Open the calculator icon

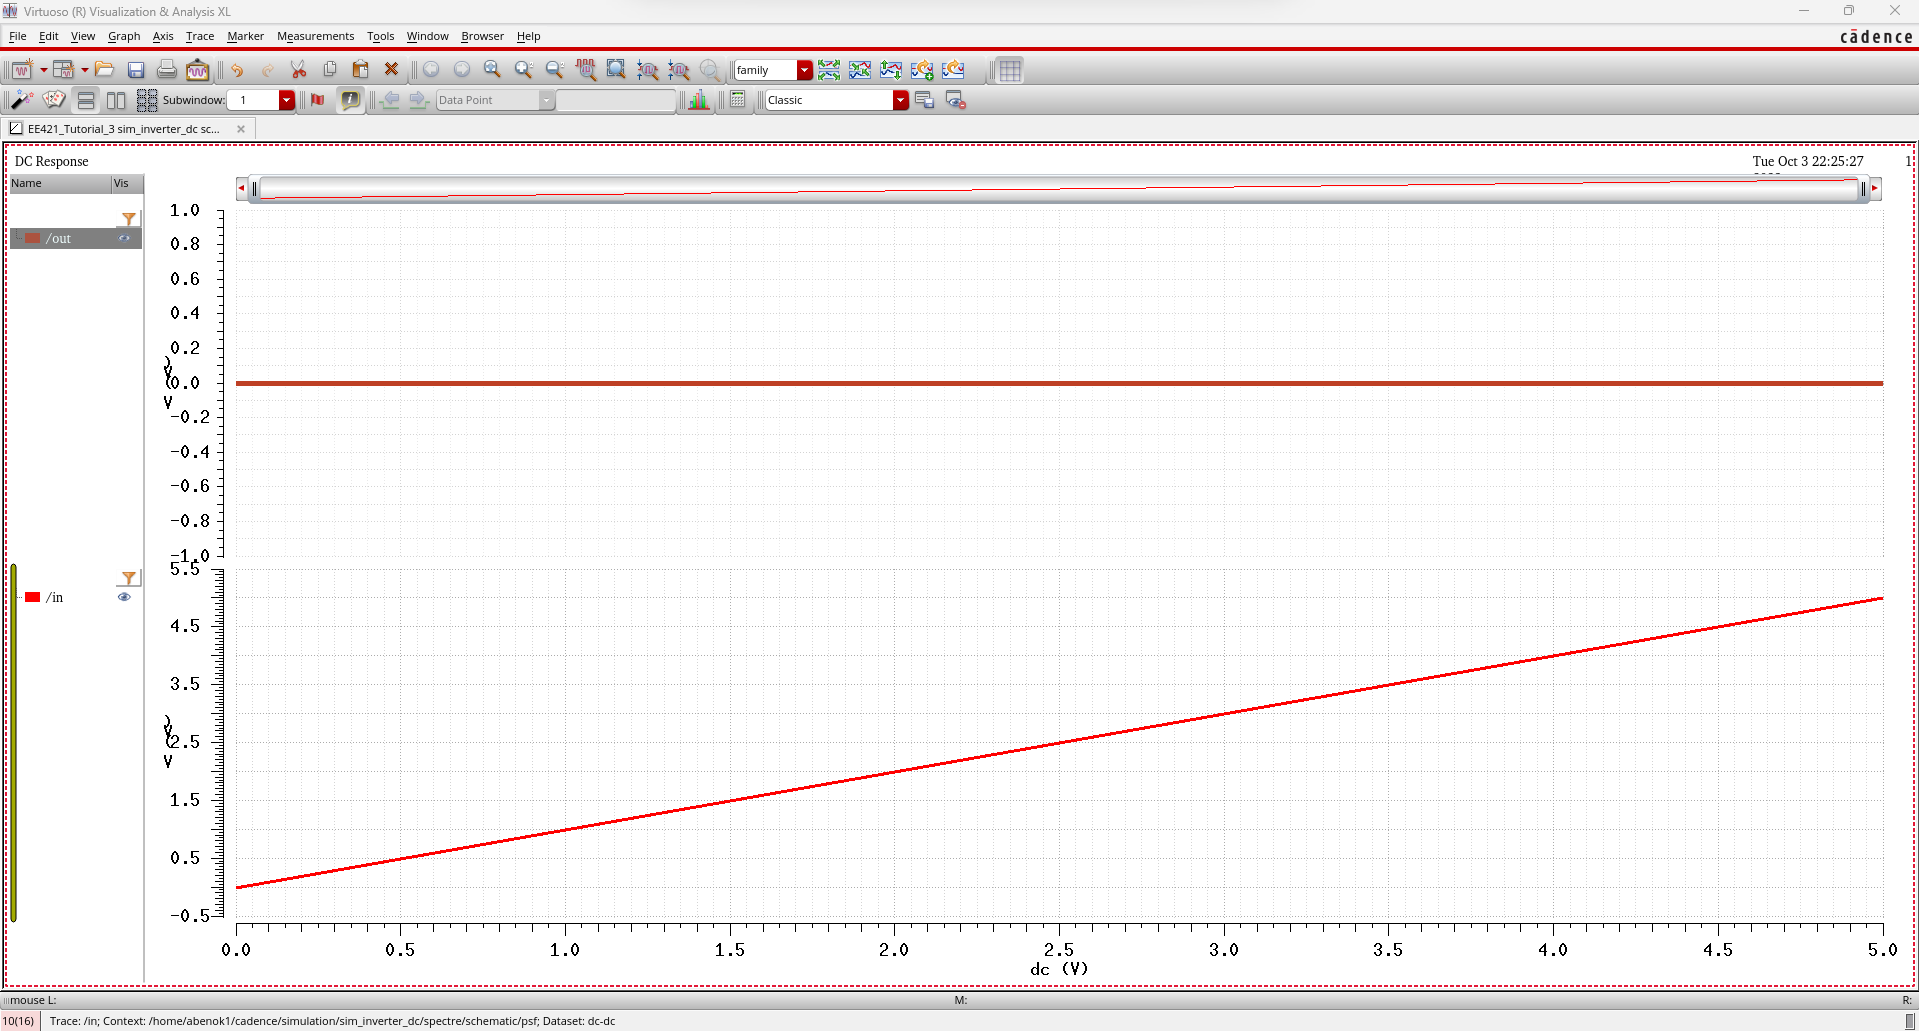pyautogui.click(x=738, y=100)
